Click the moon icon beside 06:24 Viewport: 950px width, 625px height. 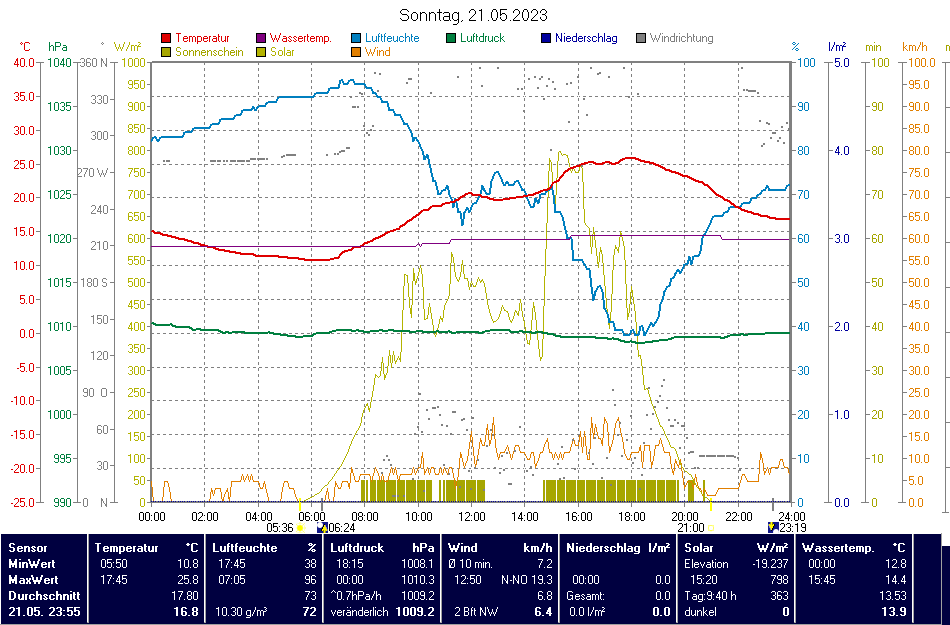tap(322, 527)
